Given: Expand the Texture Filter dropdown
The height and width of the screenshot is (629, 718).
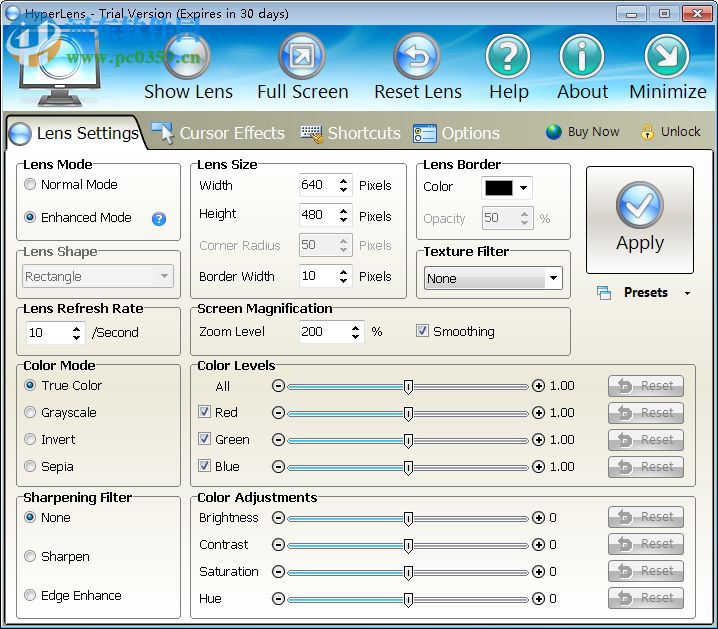Looking at the screenshot, I should click(553, 279).
